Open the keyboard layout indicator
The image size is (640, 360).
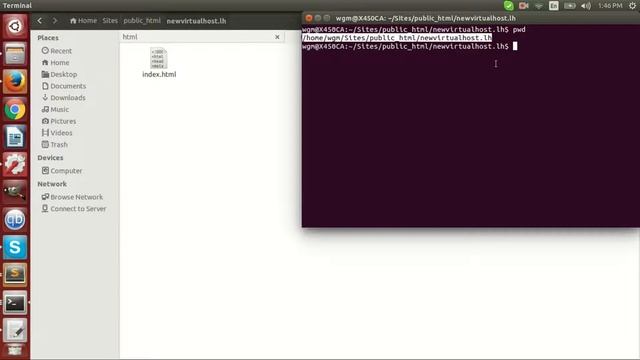pyautogui.click(x=554, y=6)
